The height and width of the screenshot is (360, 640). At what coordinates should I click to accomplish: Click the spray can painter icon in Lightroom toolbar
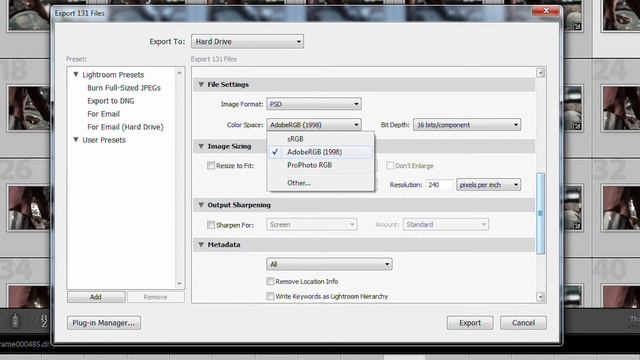(15, 321)
